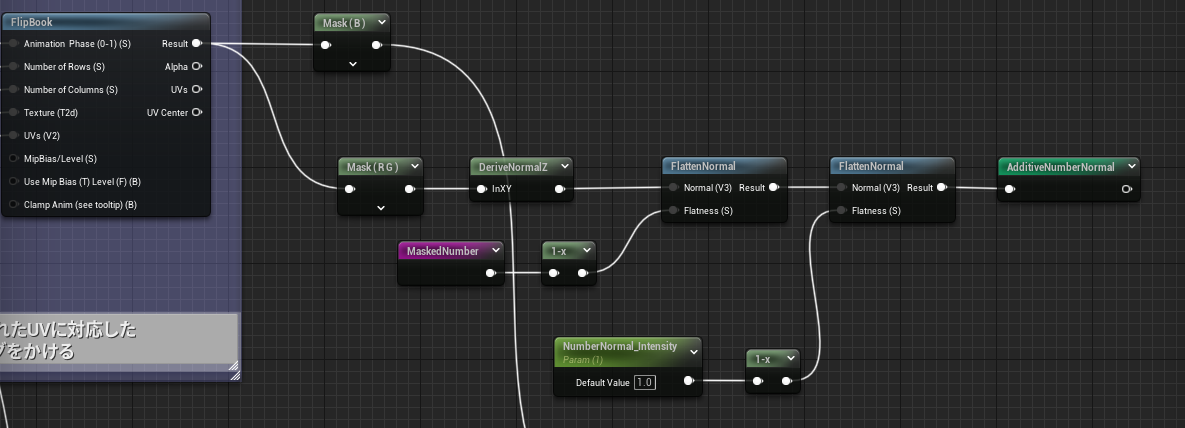Collapse the Mask (B) node header chevron
The height and width of the screenshot is (428, 1185).
(382, 23)
